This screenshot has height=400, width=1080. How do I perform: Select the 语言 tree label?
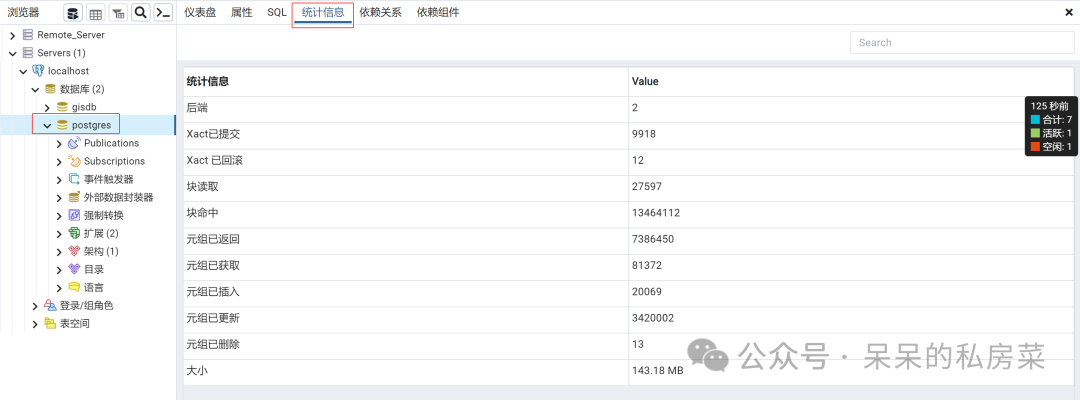pyautogui.click(x=94, y=287)
